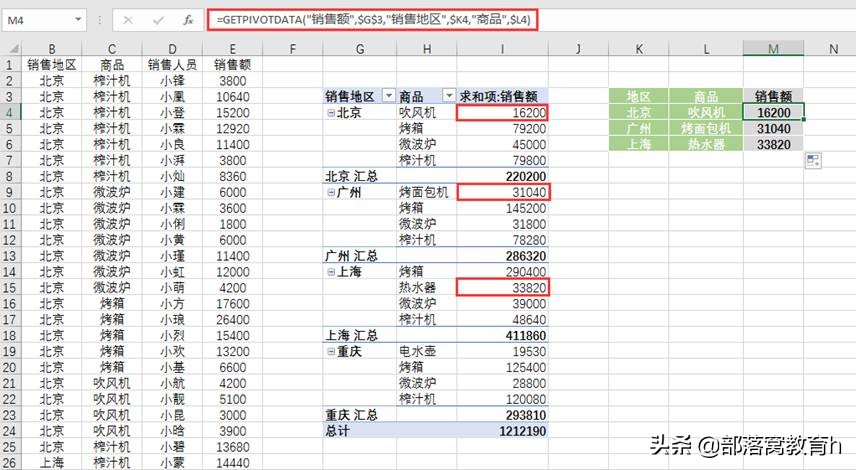Click into the GETPIVOTDATA formula bar
Viewport: 856px width, 470px height.
tap(371, 20)
